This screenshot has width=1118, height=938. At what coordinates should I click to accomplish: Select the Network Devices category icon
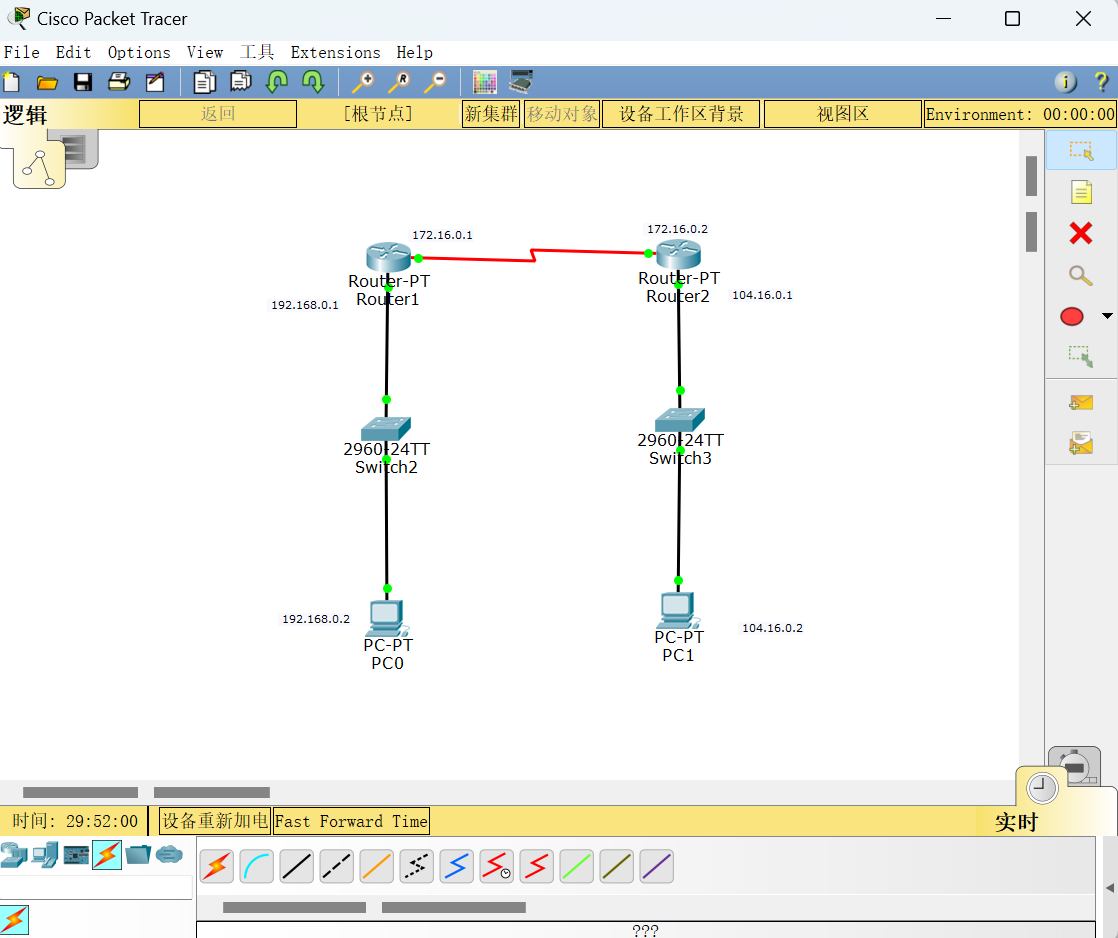click(14, 855)
